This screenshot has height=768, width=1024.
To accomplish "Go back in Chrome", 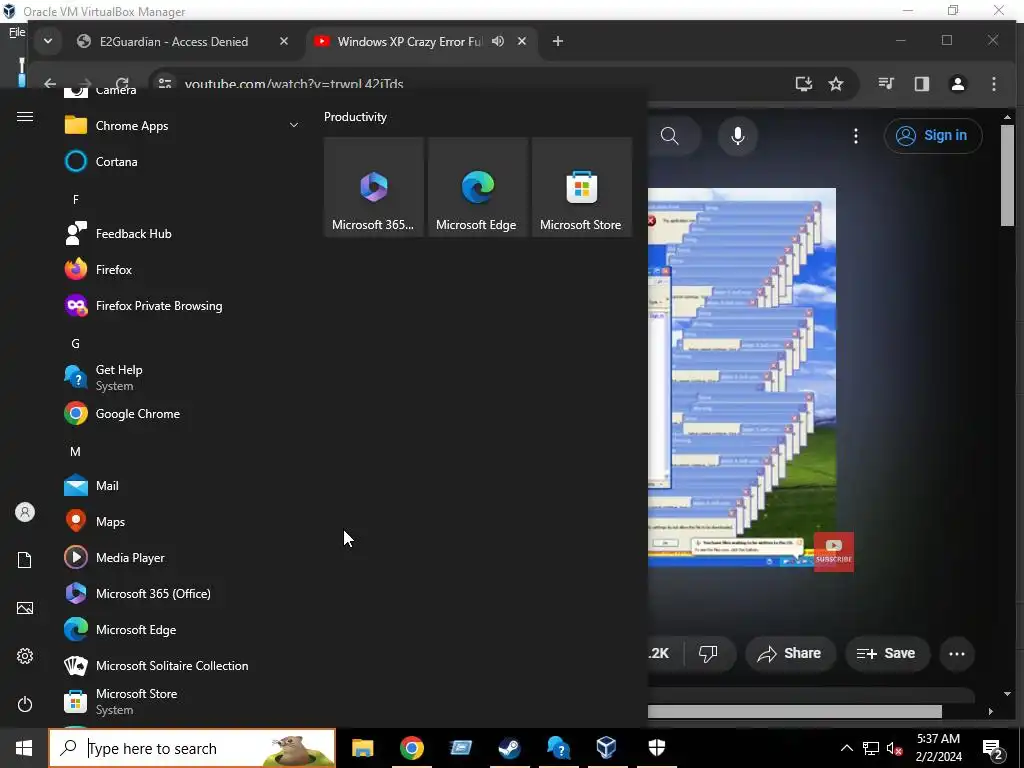I will [50, 84].
